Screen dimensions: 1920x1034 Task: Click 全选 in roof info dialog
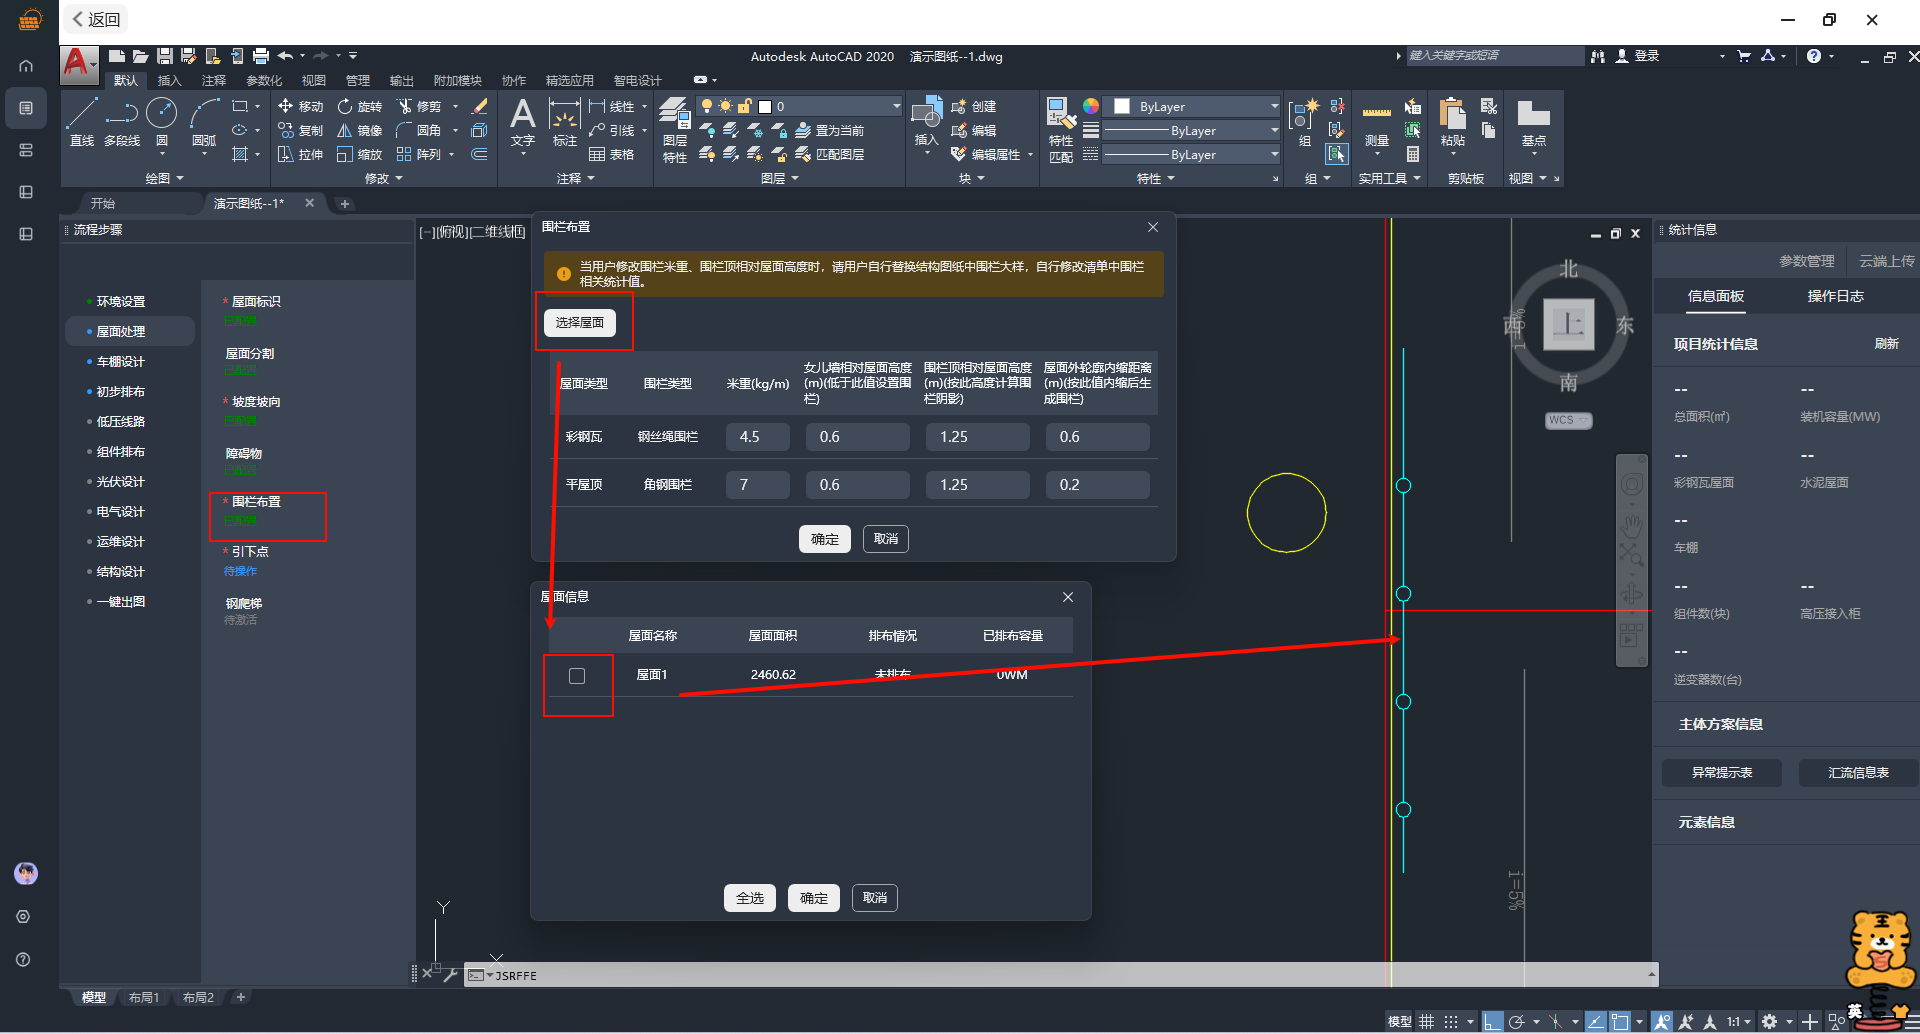point(749,898)
